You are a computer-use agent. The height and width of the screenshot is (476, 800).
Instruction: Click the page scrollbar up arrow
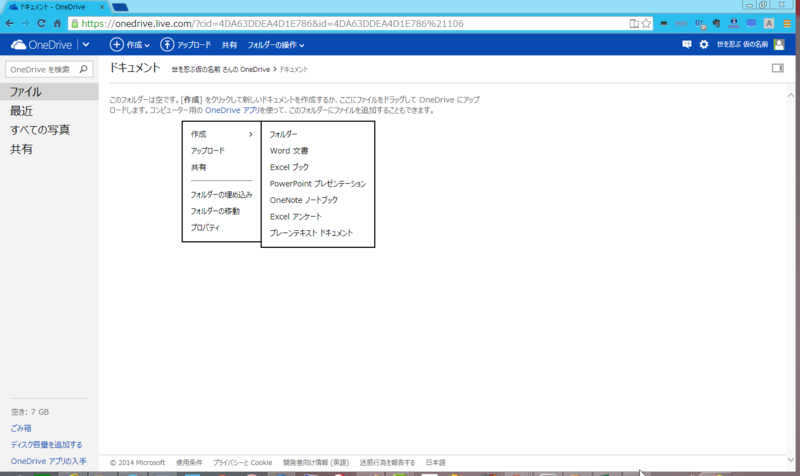790,95
